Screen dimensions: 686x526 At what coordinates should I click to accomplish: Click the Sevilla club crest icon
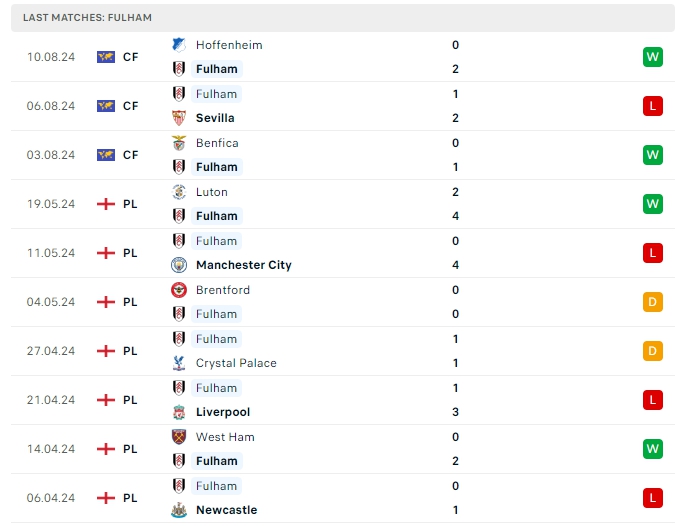(x=178, y=118)
